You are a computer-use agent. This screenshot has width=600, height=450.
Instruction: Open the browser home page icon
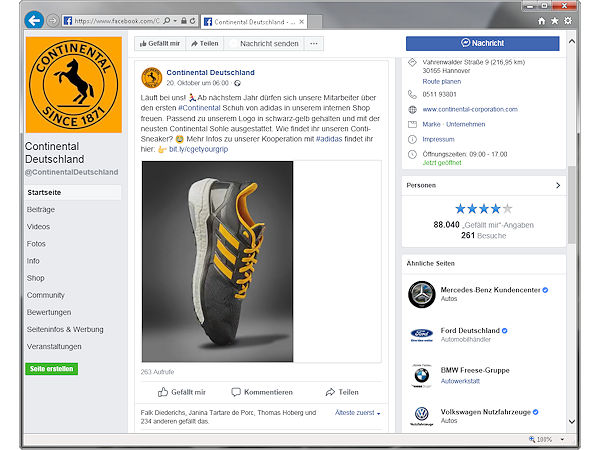click(541, 21)
